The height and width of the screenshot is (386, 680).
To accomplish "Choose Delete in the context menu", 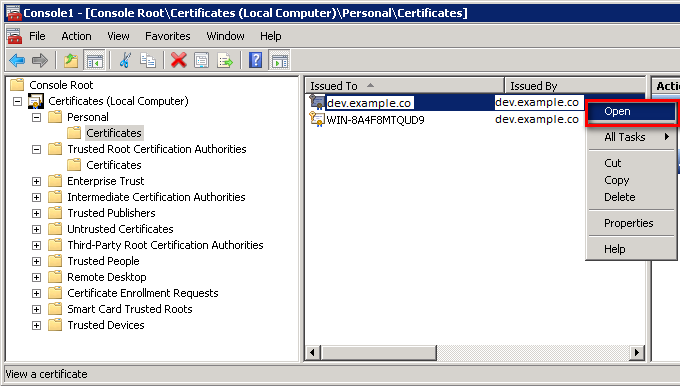I will (632, 197).
